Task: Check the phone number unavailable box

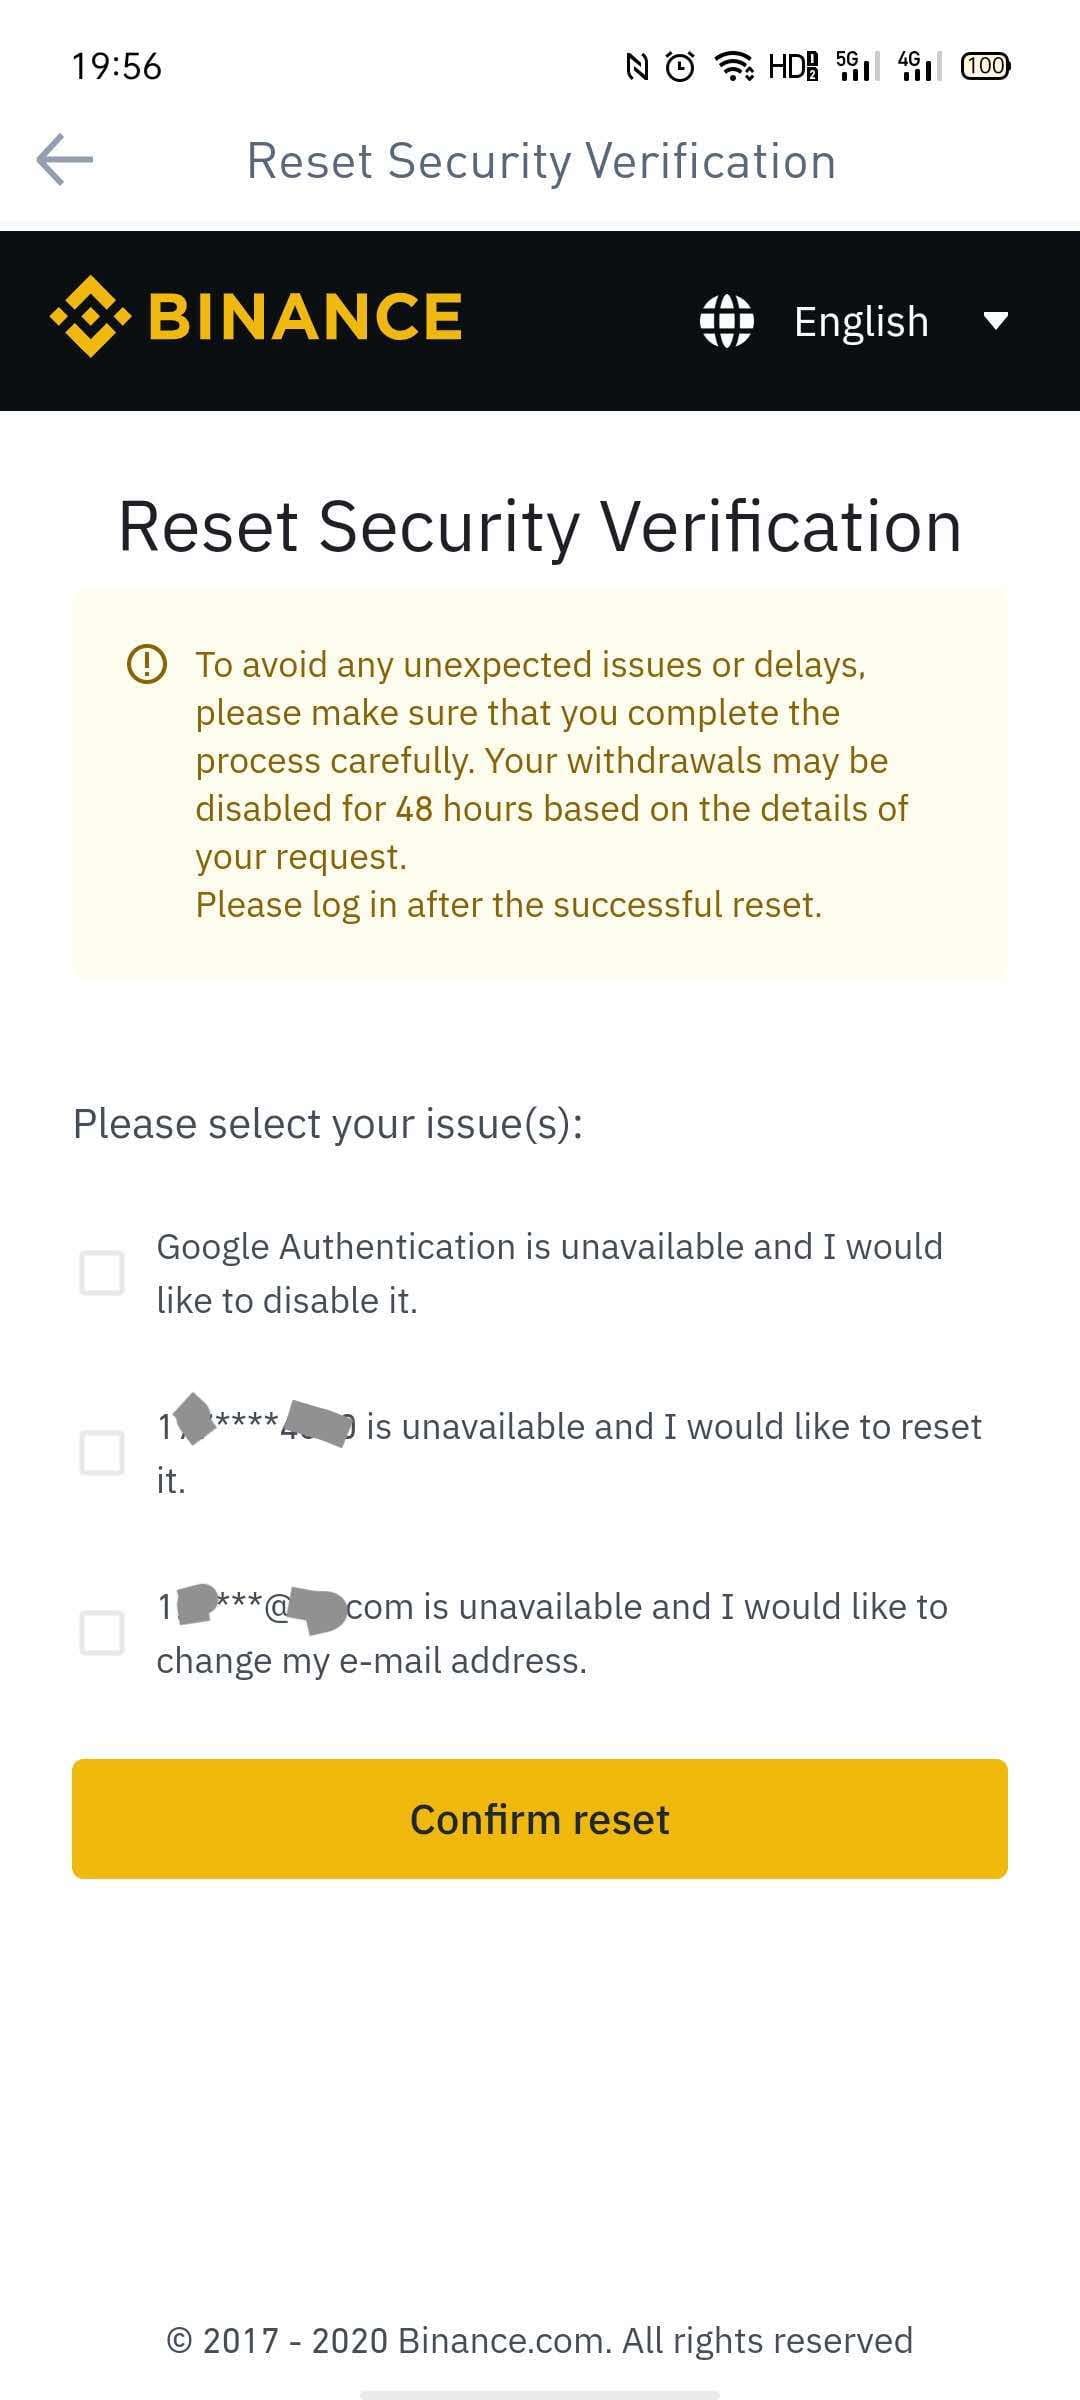Action: tap(102, 1453)
